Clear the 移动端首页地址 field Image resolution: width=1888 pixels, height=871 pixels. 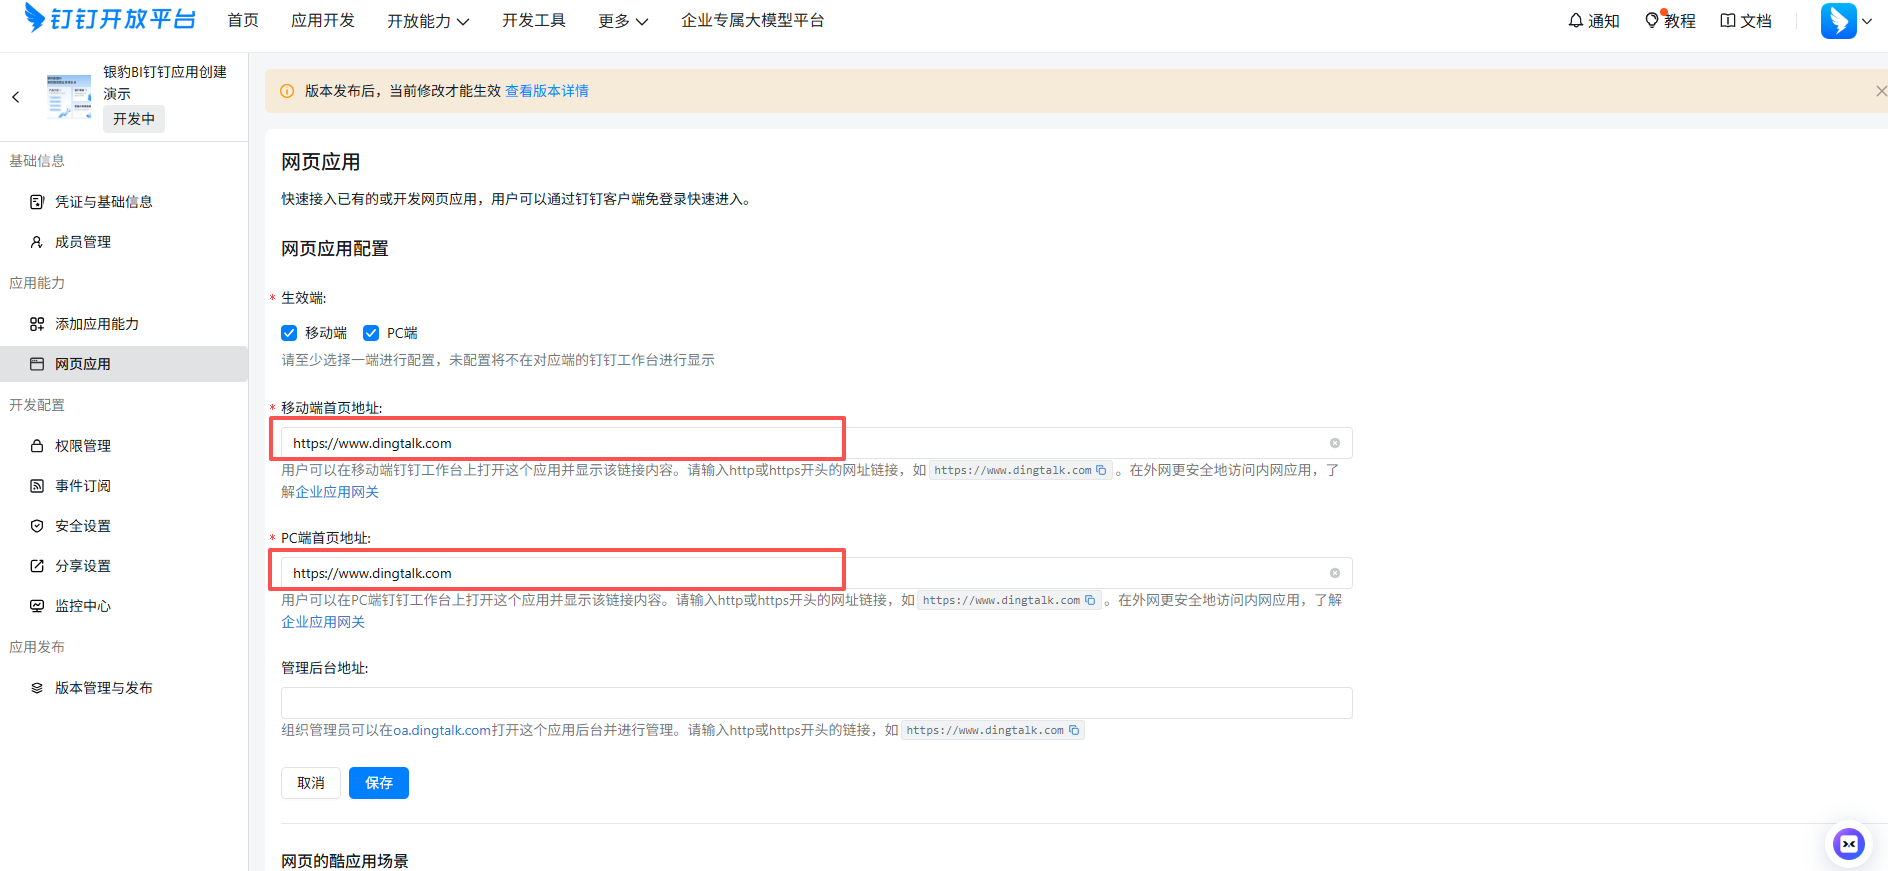[1335, 443]
